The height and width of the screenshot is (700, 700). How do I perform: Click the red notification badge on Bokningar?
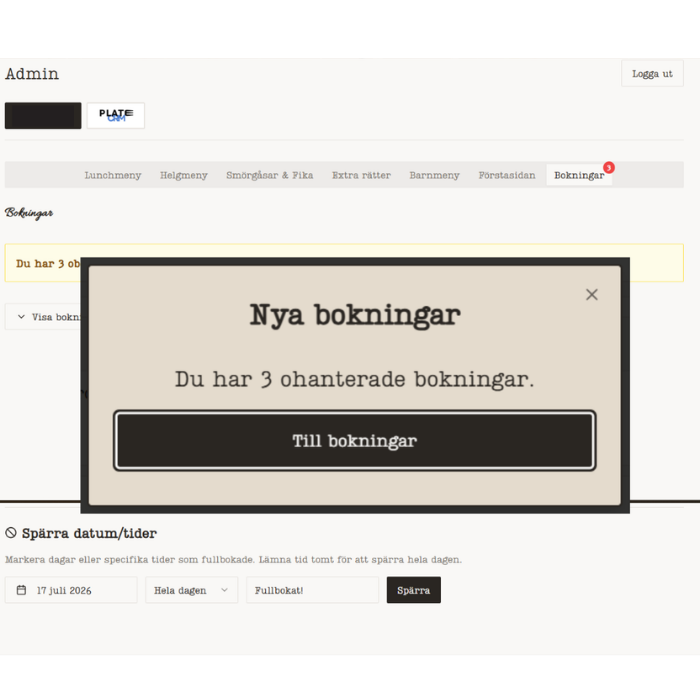pyautogui.click(x=608, y=167)
